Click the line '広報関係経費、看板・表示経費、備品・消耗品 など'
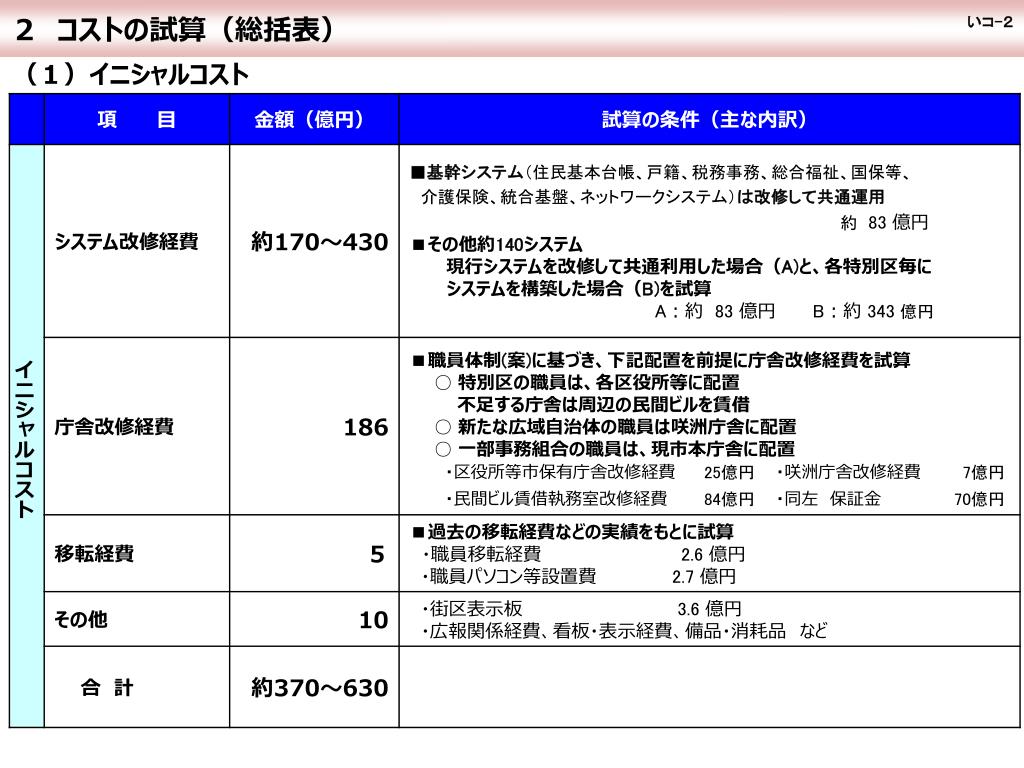This screenshot has width=1024, height=768. pyautogui.click(x=624, y=632)
